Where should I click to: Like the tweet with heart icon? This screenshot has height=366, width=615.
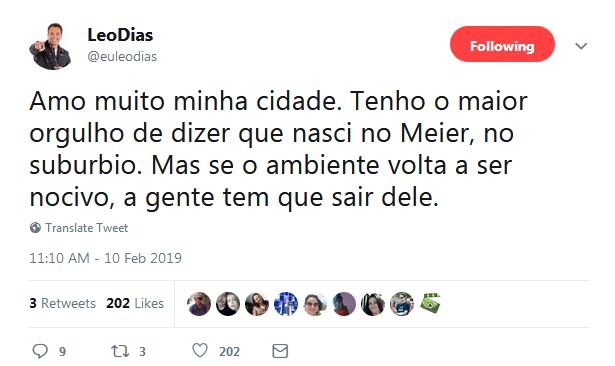[x=200, y=350]
